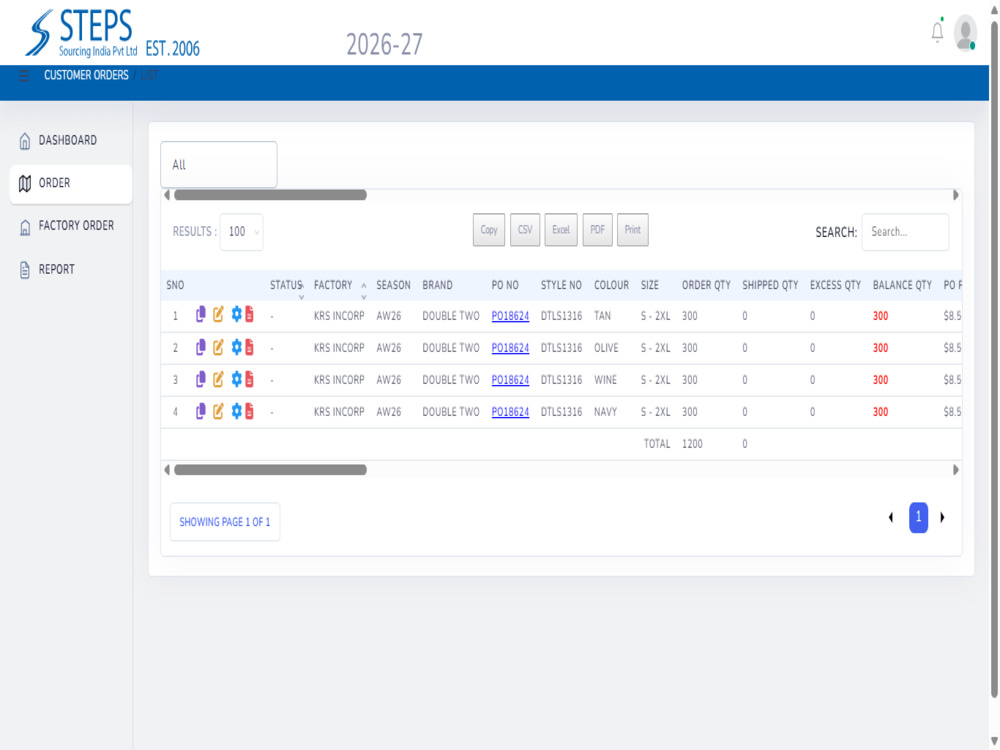
Task: Click the Print button
Action: (633, 230)
